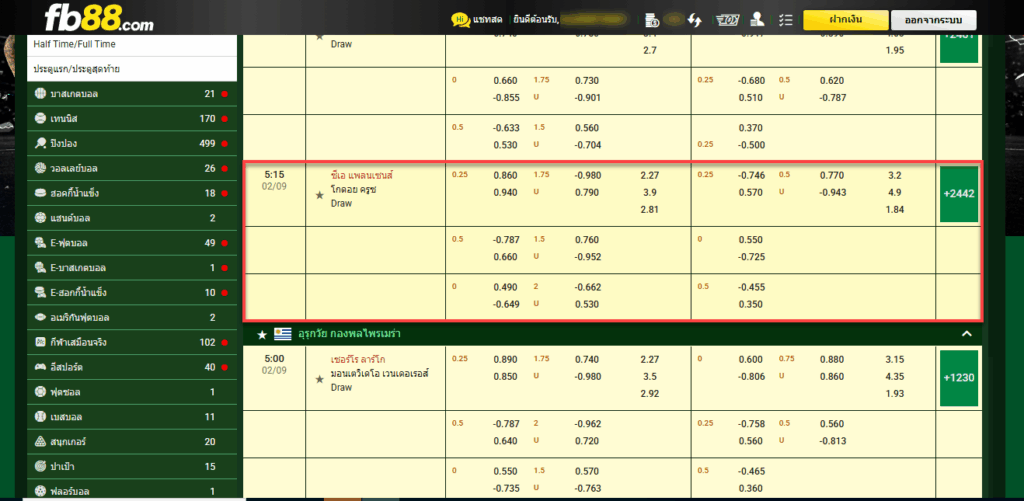
Task: Select the -0.455 handicap odds
Action: point(750,287)
